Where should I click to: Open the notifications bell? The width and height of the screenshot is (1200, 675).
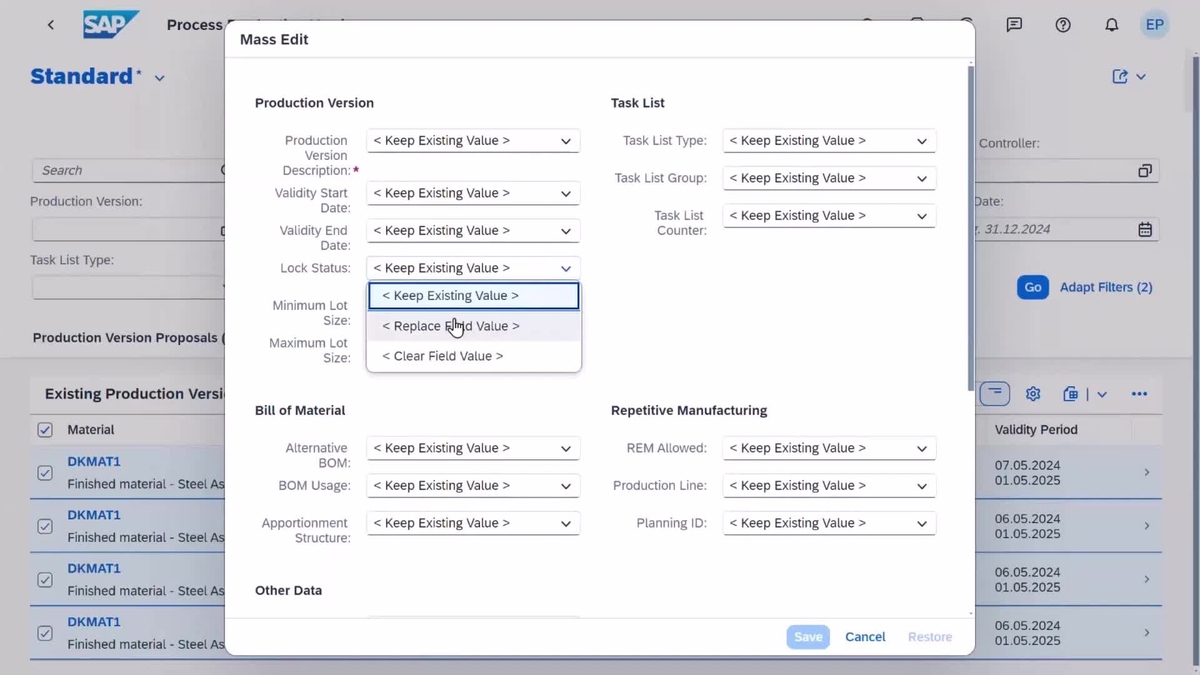pos(1111,25)
